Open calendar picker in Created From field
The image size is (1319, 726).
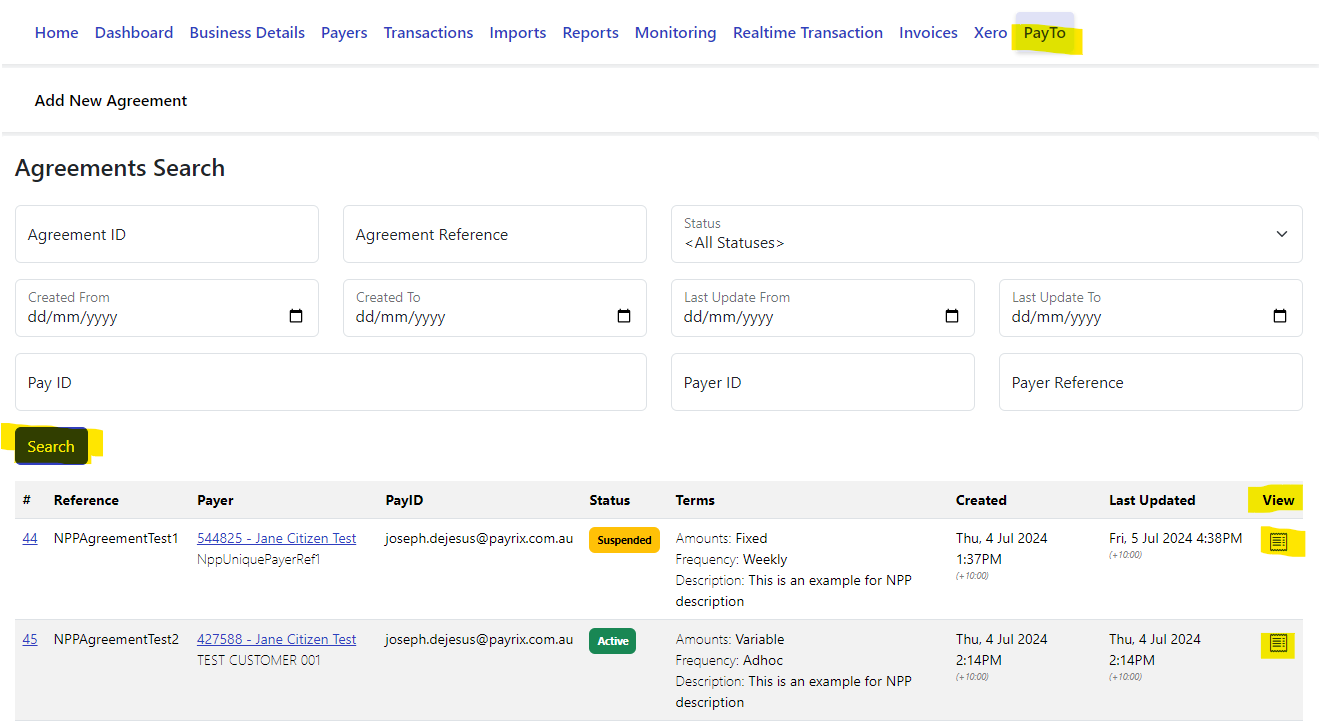[x=296, y=317]
